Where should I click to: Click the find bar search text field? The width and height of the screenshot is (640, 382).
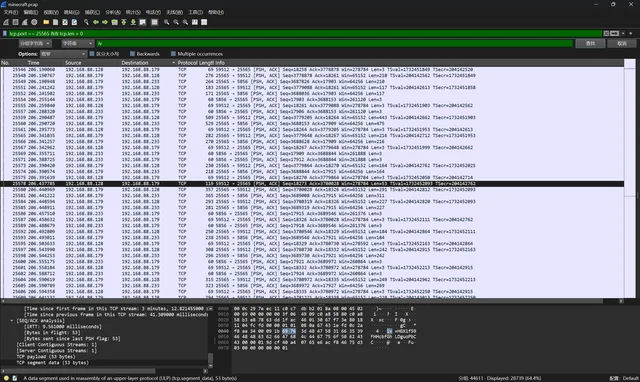point(335,43)
